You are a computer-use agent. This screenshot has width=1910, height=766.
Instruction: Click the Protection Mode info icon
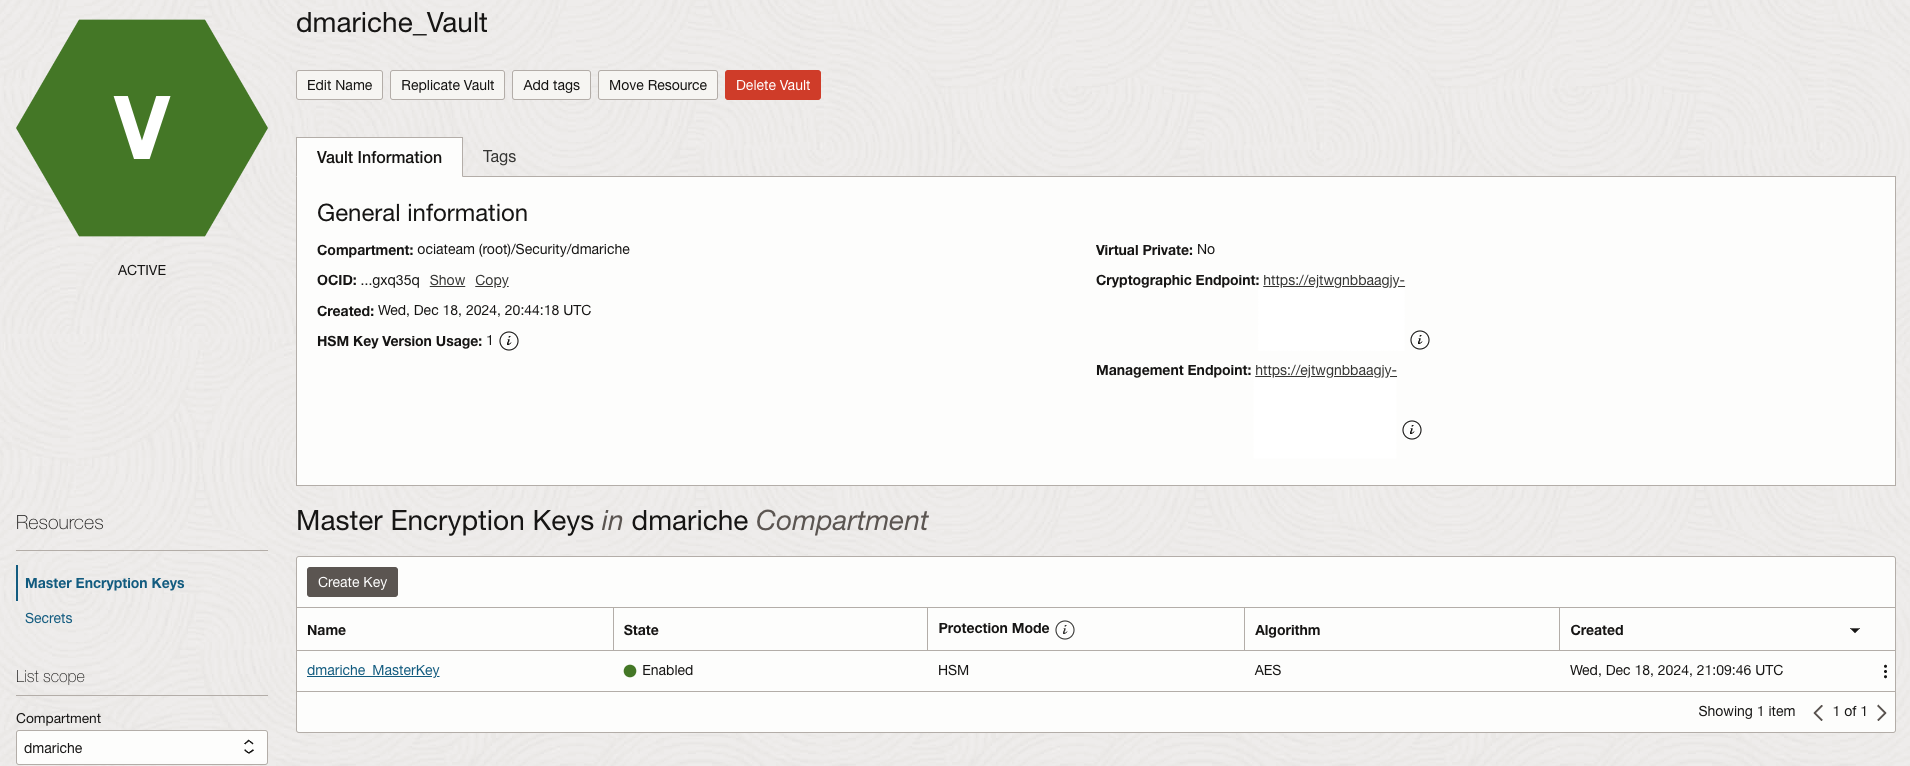coord(1065,630)
